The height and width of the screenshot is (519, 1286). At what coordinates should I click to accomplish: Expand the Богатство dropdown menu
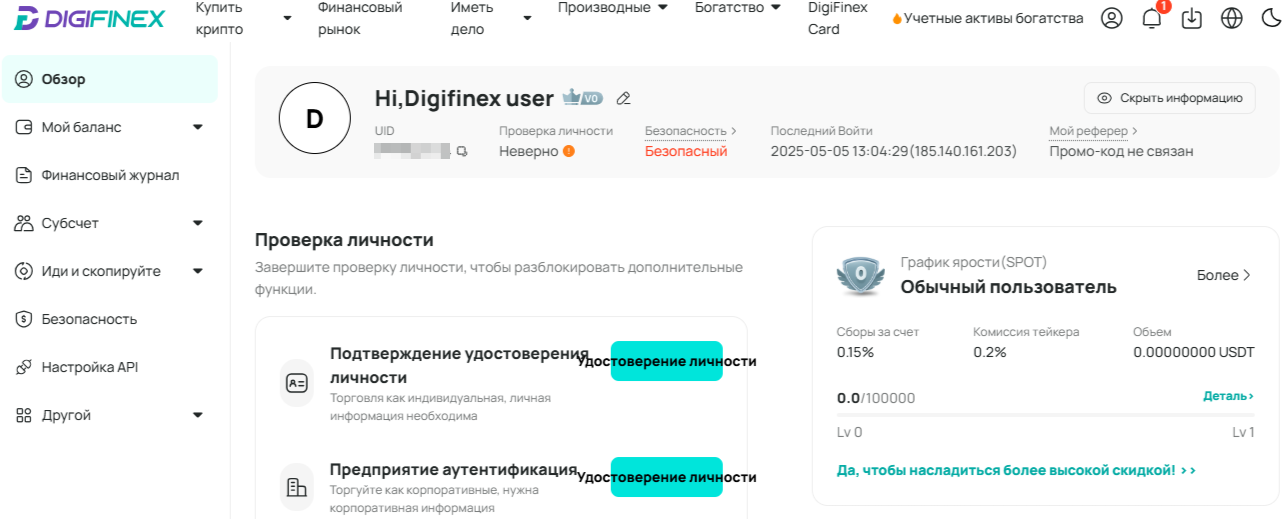(x=775, y=7)
